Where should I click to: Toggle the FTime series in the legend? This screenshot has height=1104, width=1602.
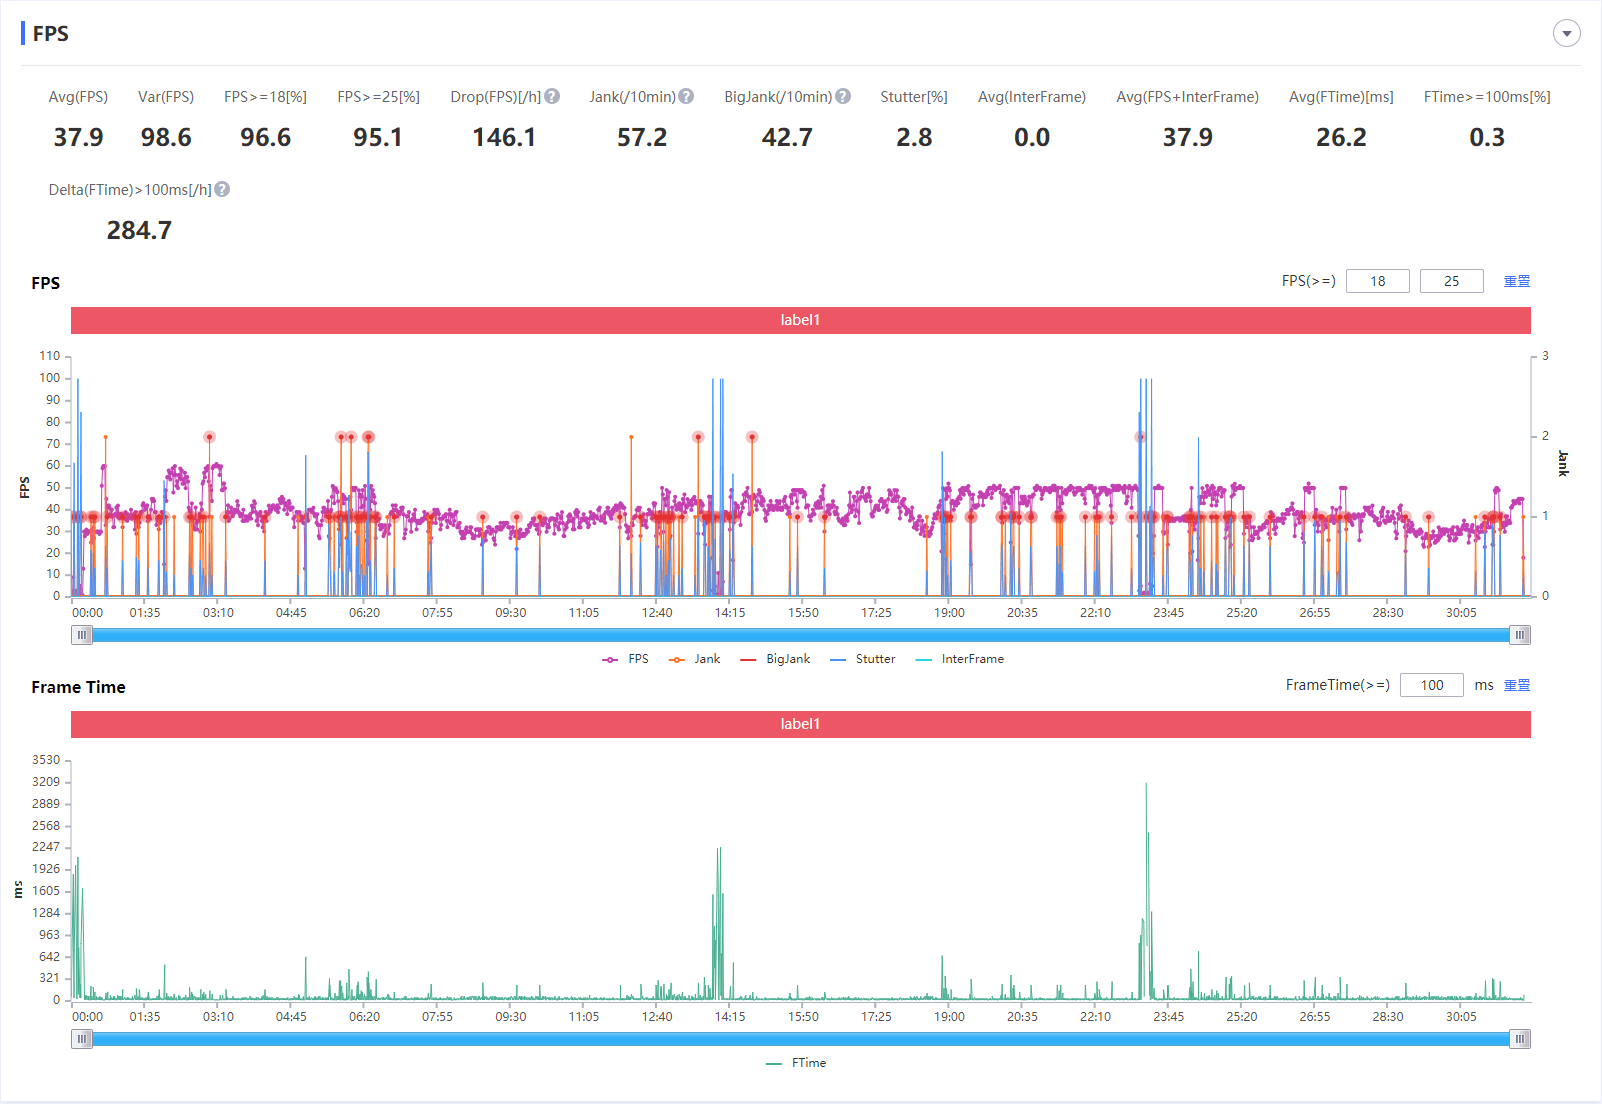(797, 1063)
